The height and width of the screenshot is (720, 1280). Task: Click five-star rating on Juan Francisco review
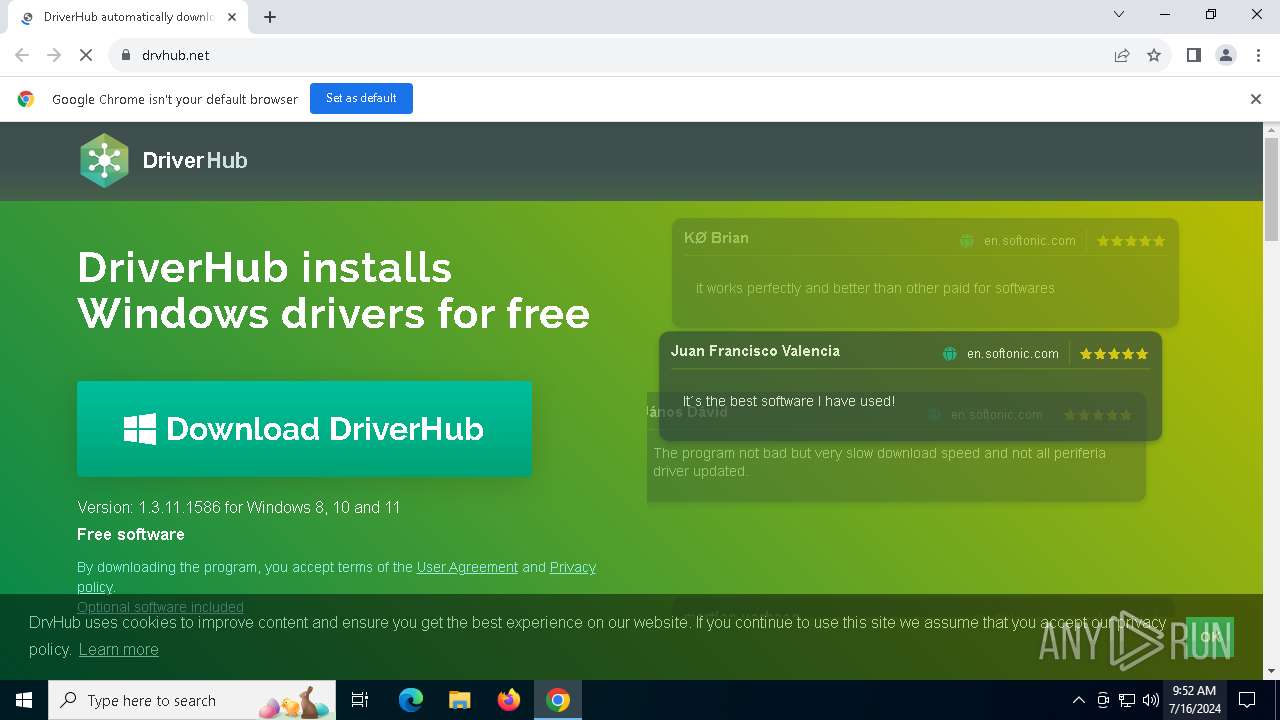coord(1113,354)
